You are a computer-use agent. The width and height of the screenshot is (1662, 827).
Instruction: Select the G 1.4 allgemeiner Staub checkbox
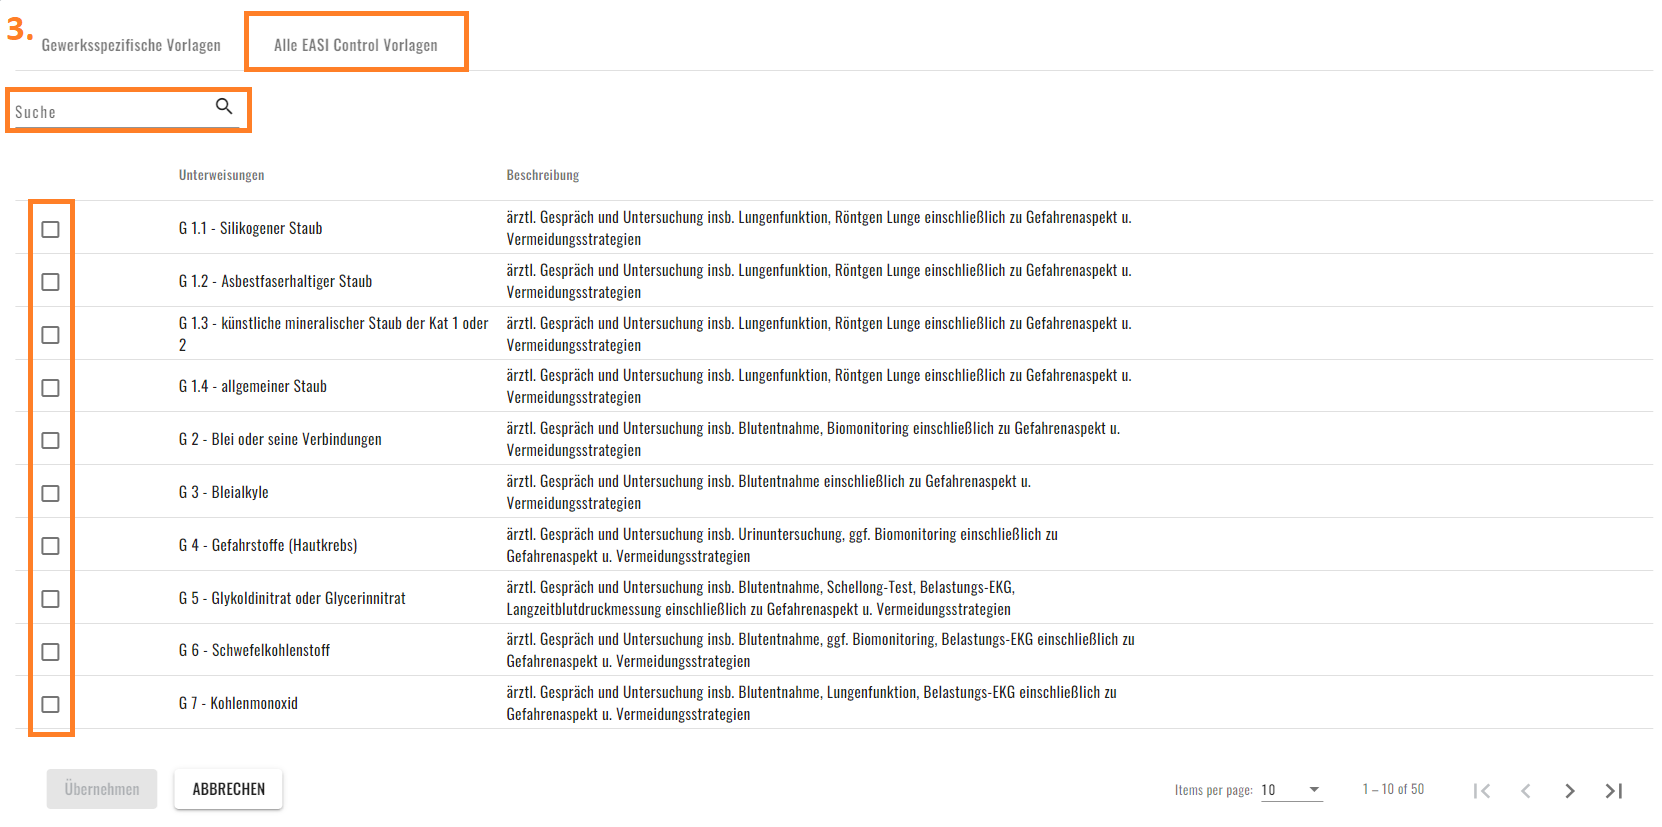tap(50, 388)
